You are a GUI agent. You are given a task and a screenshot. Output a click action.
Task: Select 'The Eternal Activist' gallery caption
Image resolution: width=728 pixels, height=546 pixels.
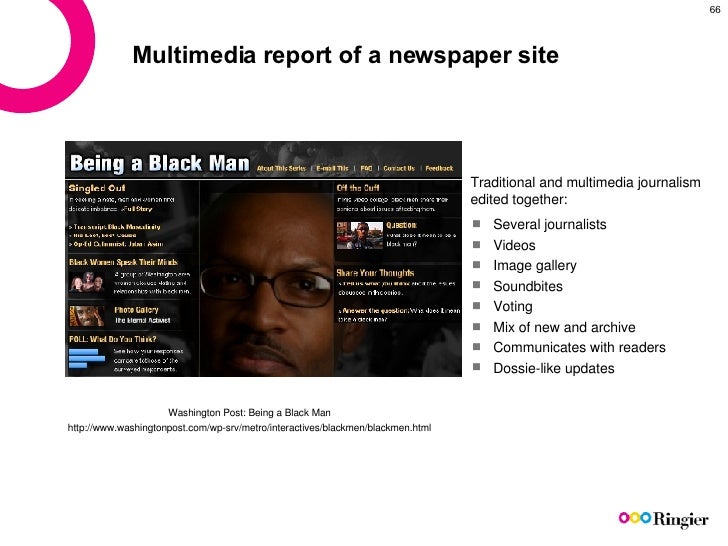(x=143, y=320)
